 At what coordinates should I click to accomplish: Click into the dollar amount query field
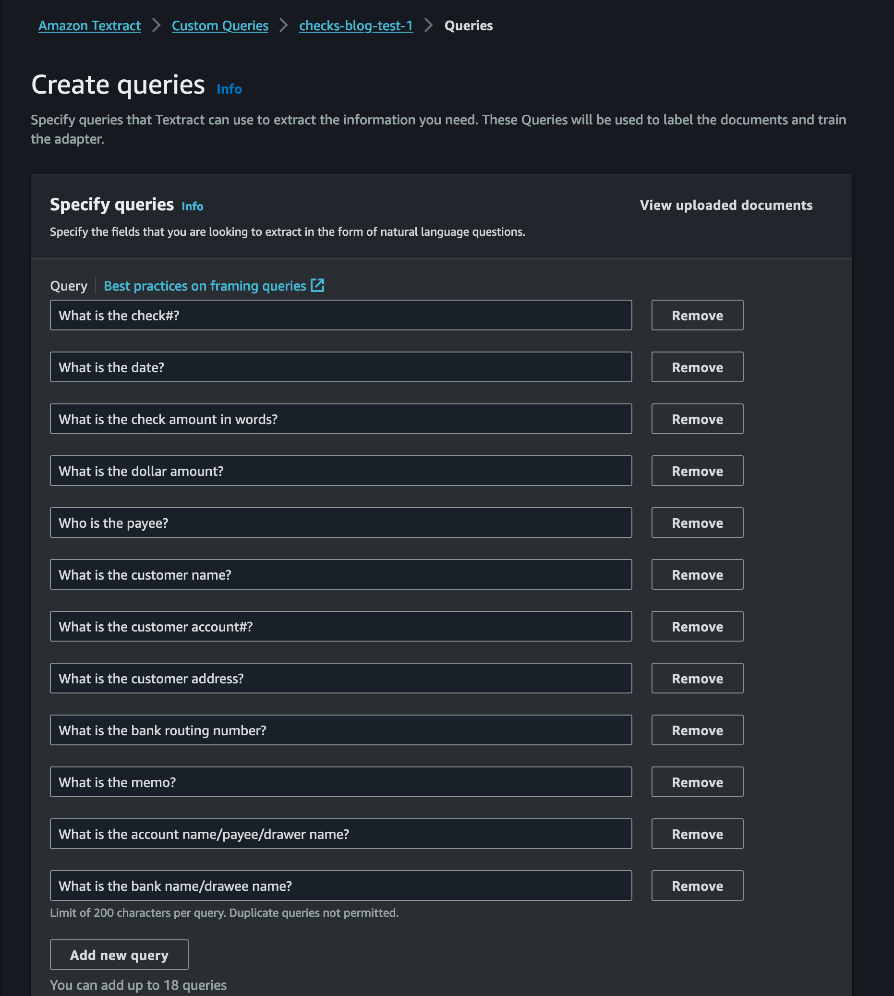tap(340, 471)
